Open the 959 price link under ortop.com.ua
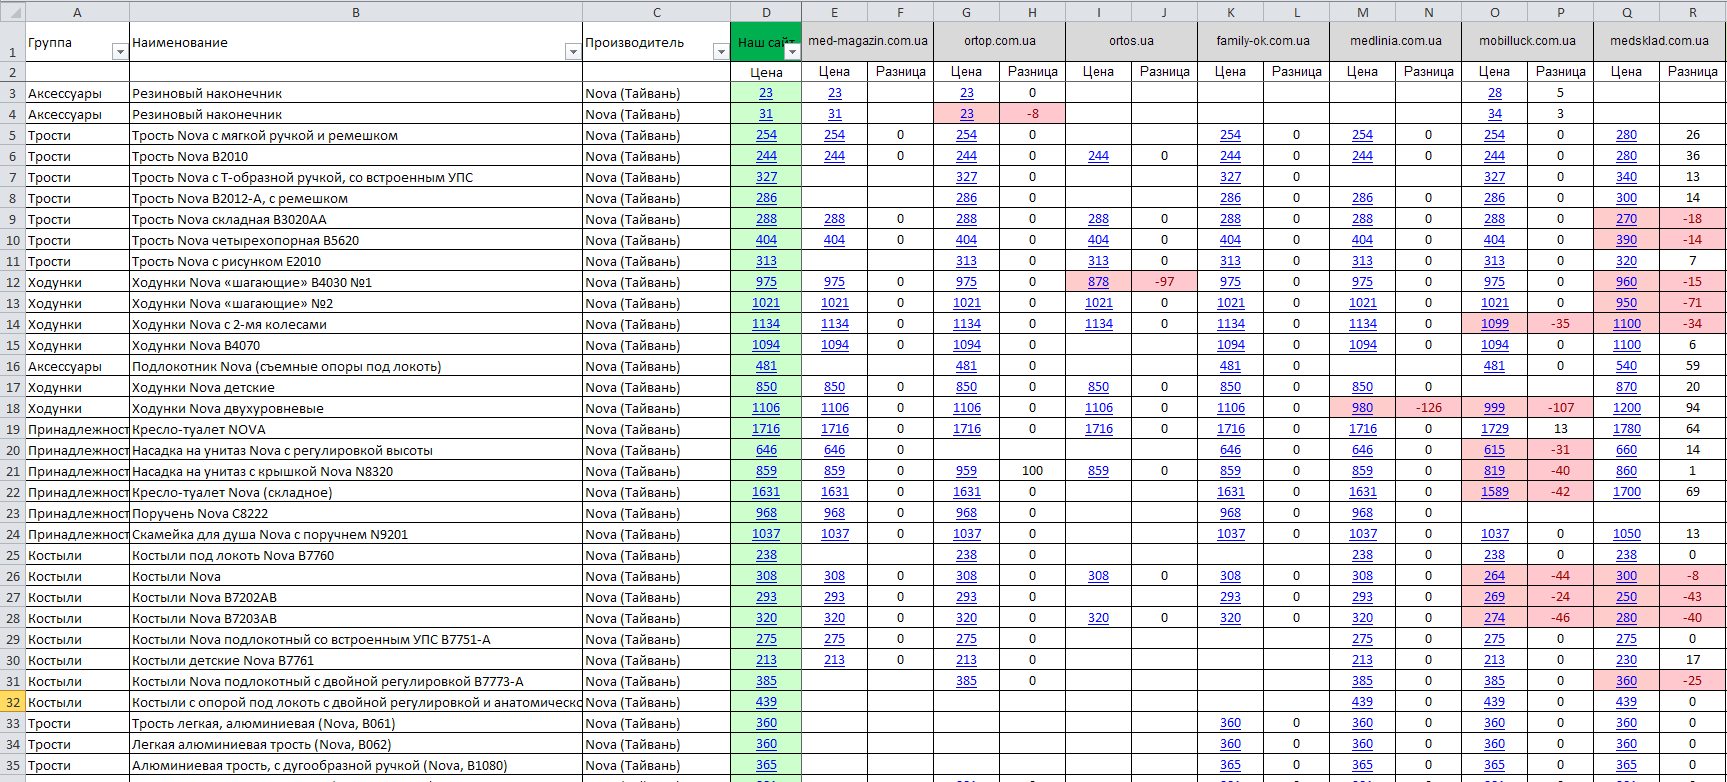 pyautogui.click(x=966, y=471)
